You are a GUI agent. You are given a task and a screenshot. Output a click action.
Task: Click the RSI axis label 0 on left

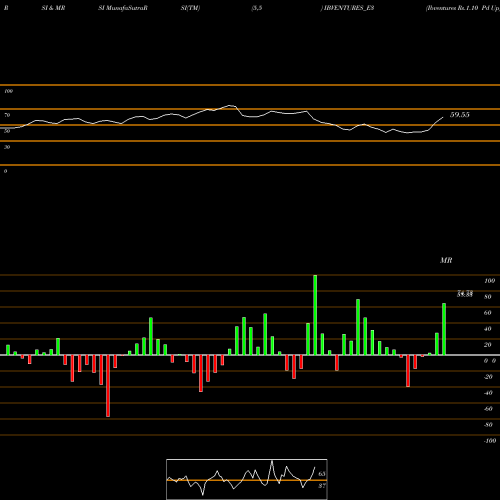[5, 171]
